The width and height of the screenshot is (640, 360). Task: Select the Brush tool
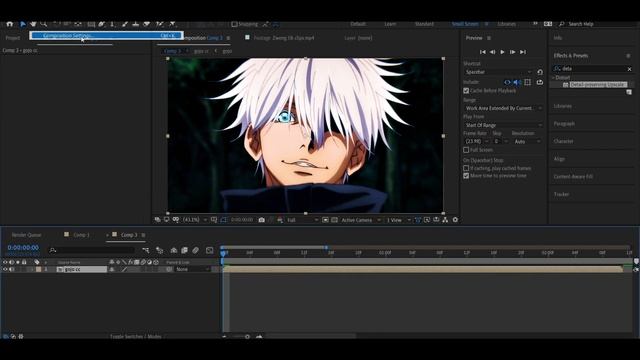[x=125, y=24]
